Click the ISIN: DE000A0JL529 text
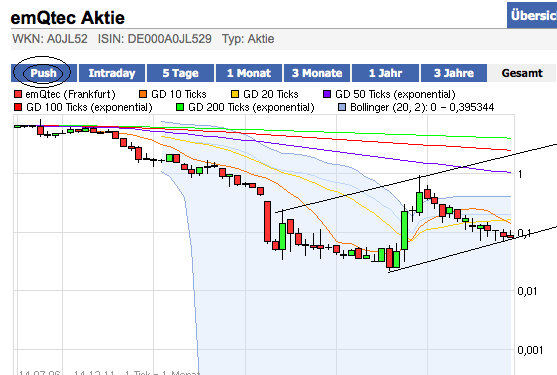This screenshot has width=557, height=375. click(155, 39)
